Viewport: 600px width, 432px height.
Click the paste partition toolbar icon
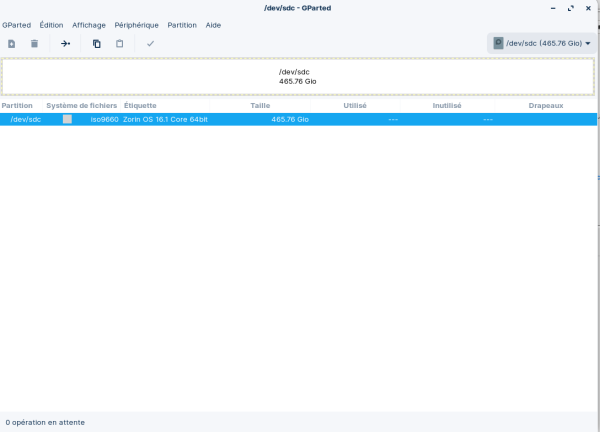(120, 44)
